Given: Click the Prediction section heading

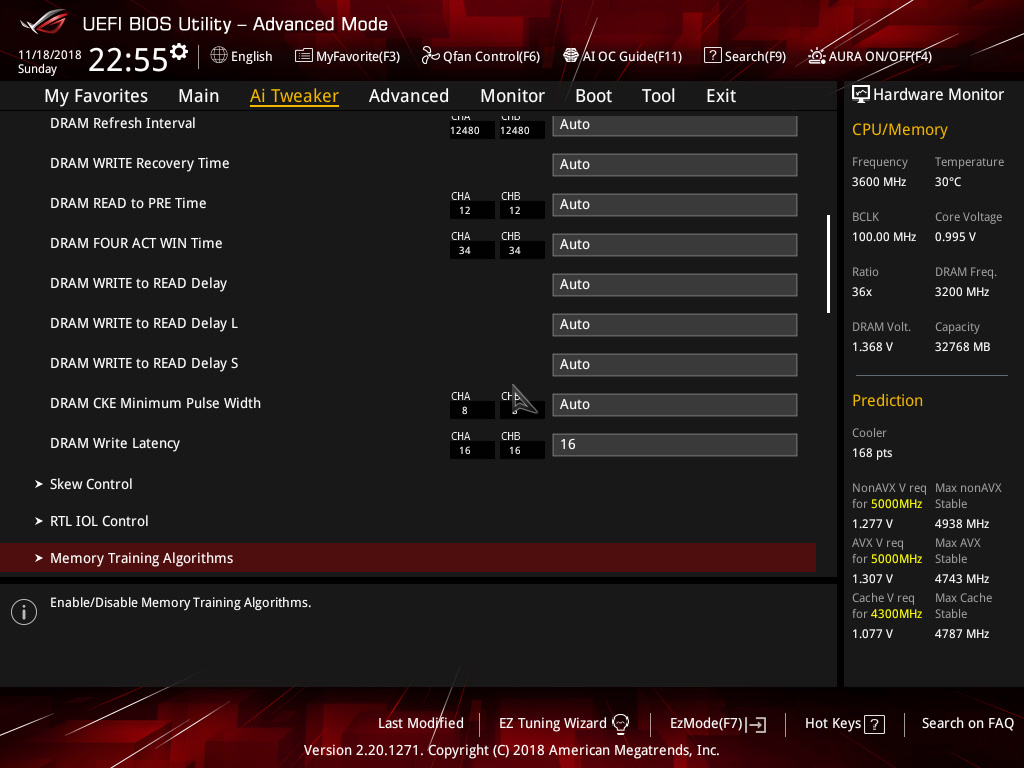Looking at the screenshot, I should click(x=888, y=400).
